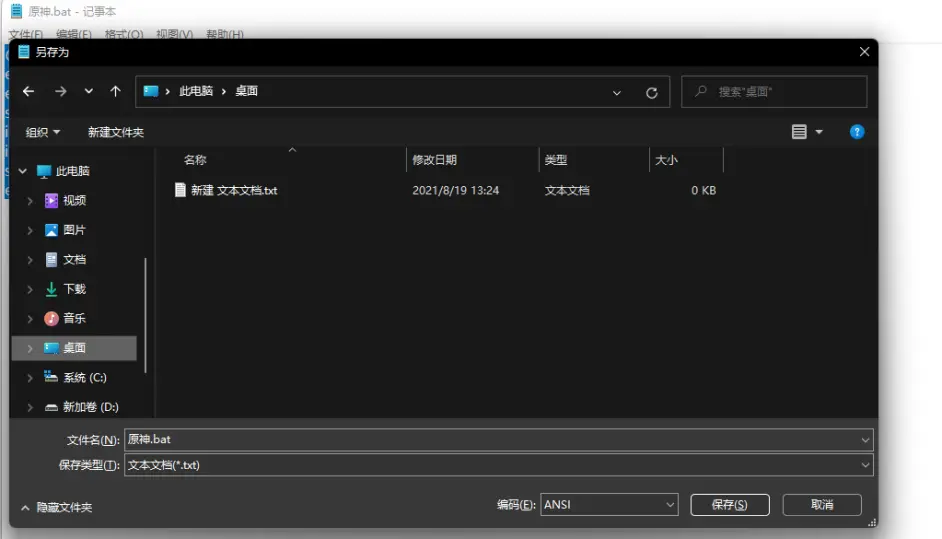Open the 组织 menu

[x=43, y=132]
